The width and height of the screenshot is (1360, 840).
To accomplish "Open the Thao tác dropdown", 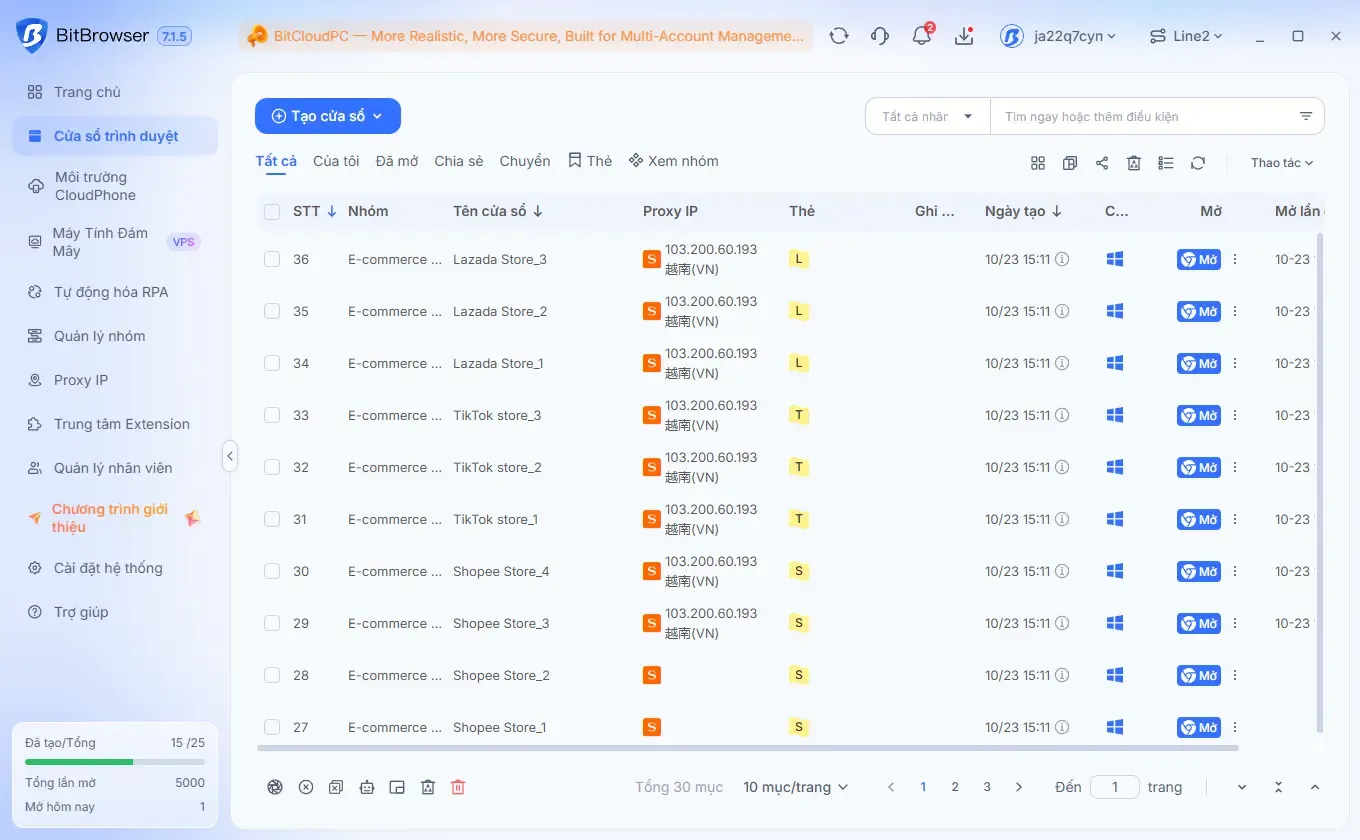I will [x=1282, y=163].
